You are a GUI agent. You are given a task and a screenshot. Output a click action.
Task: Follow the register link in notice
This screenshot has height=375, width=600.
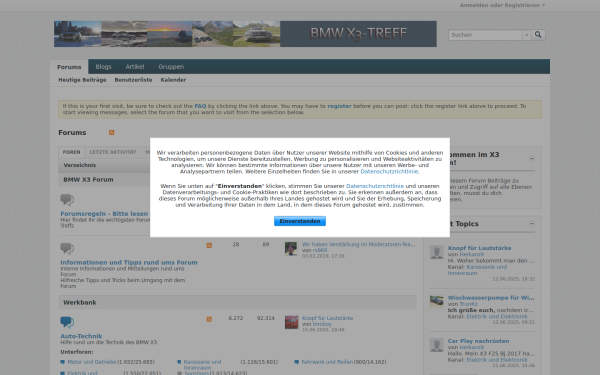pyautogui.click(x=339, y=106)
